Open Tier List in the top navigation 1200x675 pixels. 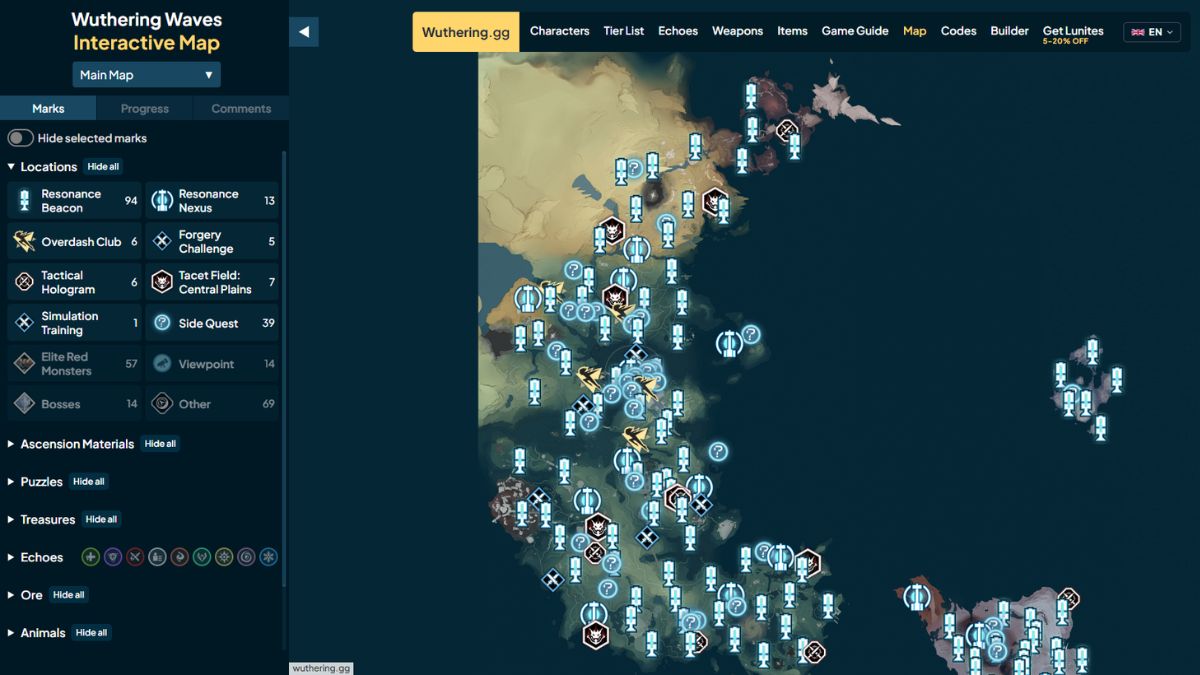tap(624, 31)
